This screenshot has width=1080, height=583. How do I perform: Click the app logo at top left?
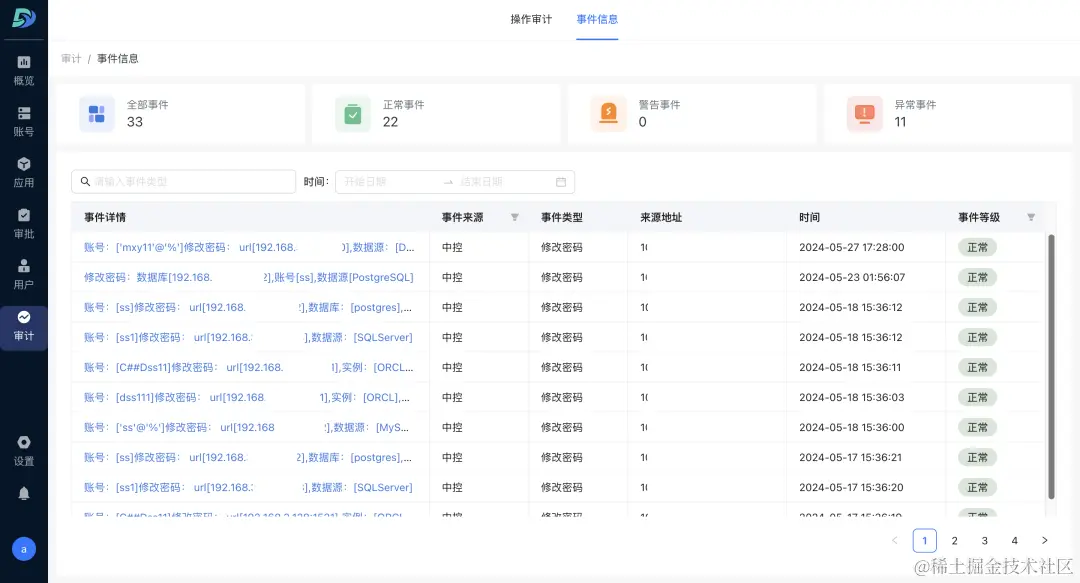(x=23, y=18)
